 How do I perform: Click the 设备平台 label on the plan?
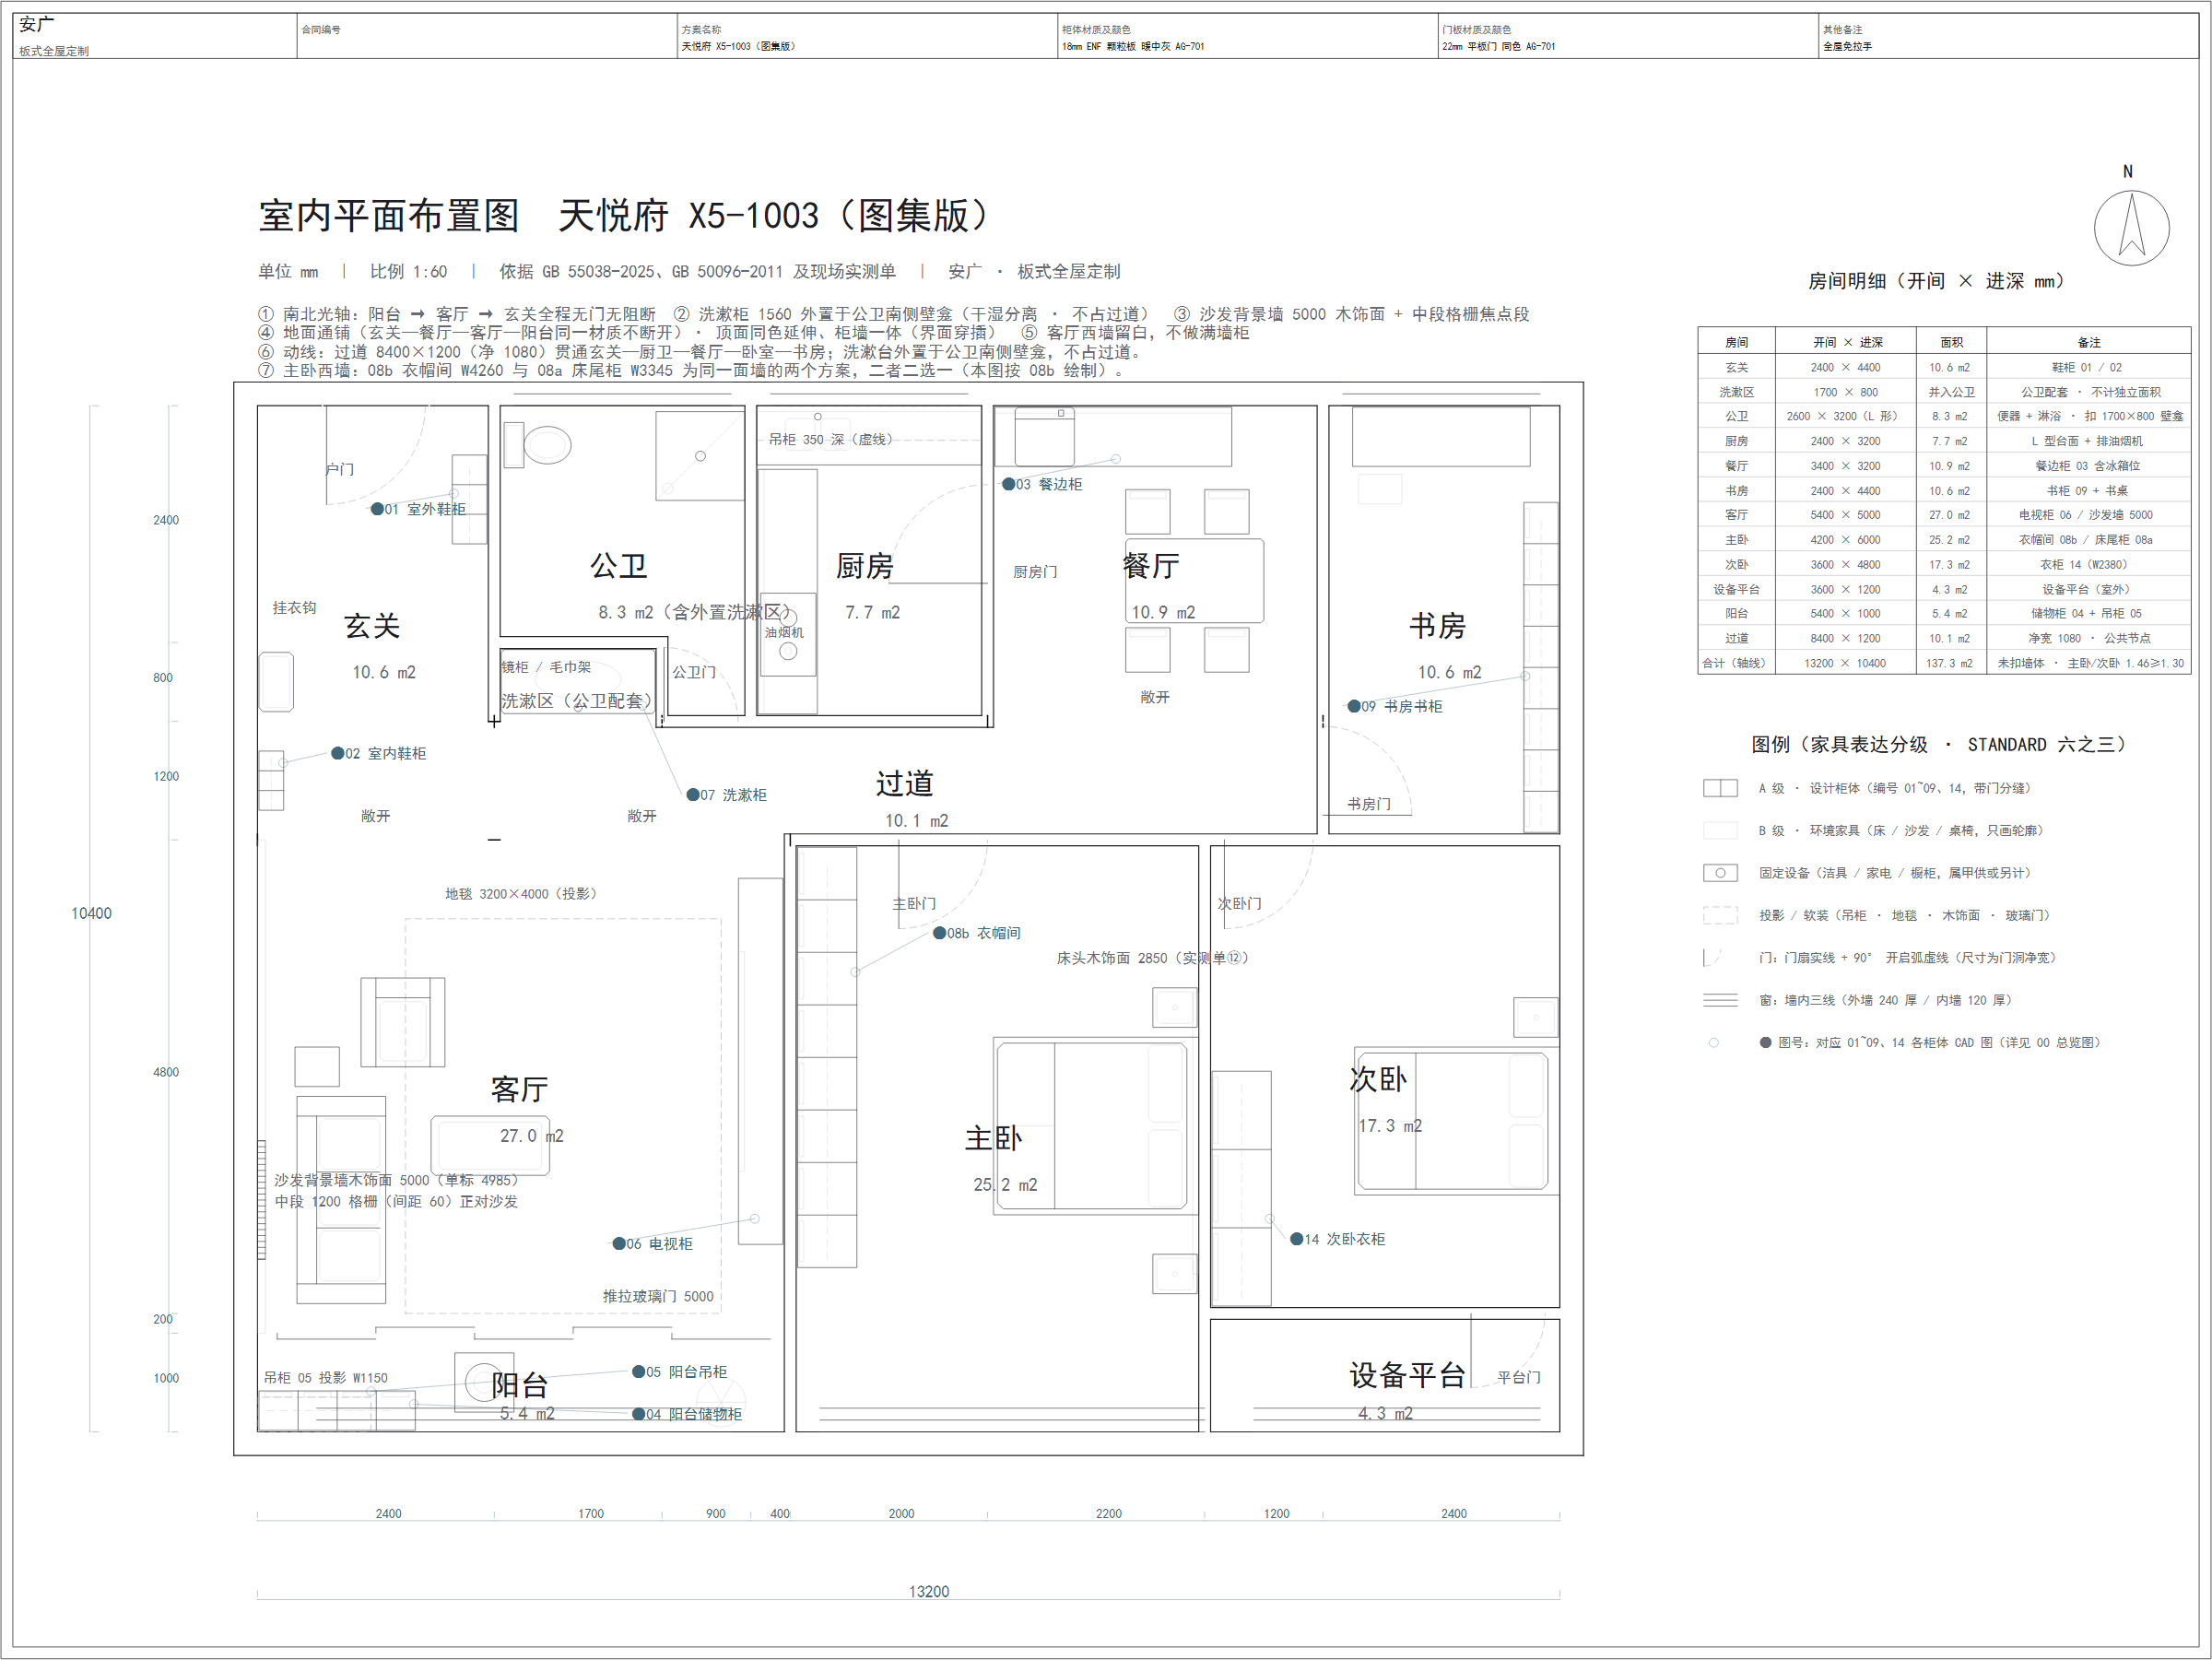[x=1408, y=1375]
